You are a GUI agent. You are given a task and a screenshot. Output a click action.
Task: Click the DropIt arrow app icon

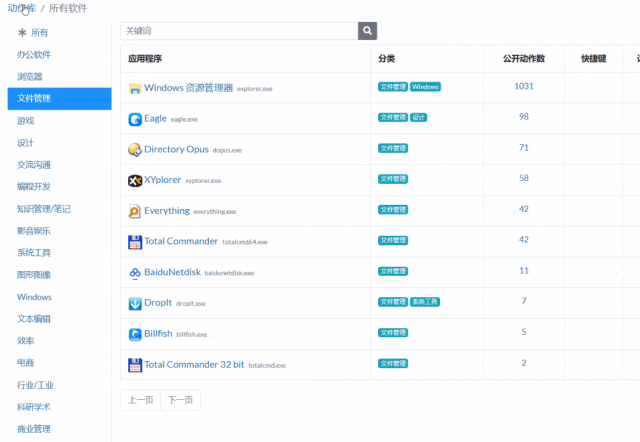coord(135,304)
